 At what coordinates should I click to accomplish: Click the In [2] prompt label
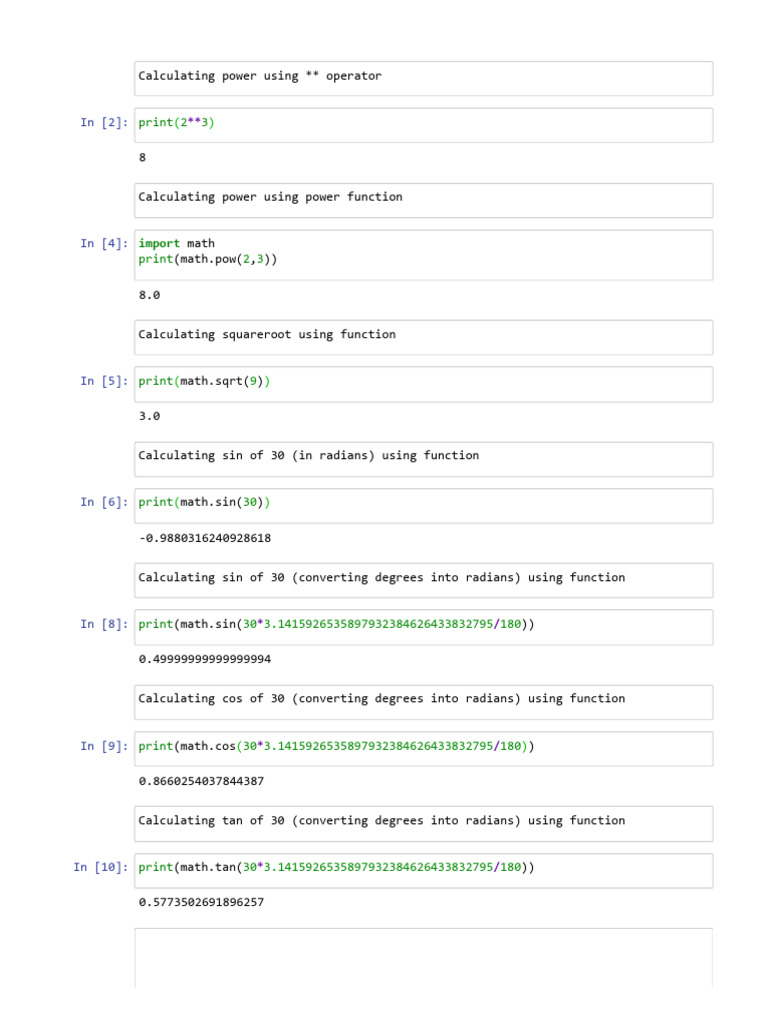[104, 123]
